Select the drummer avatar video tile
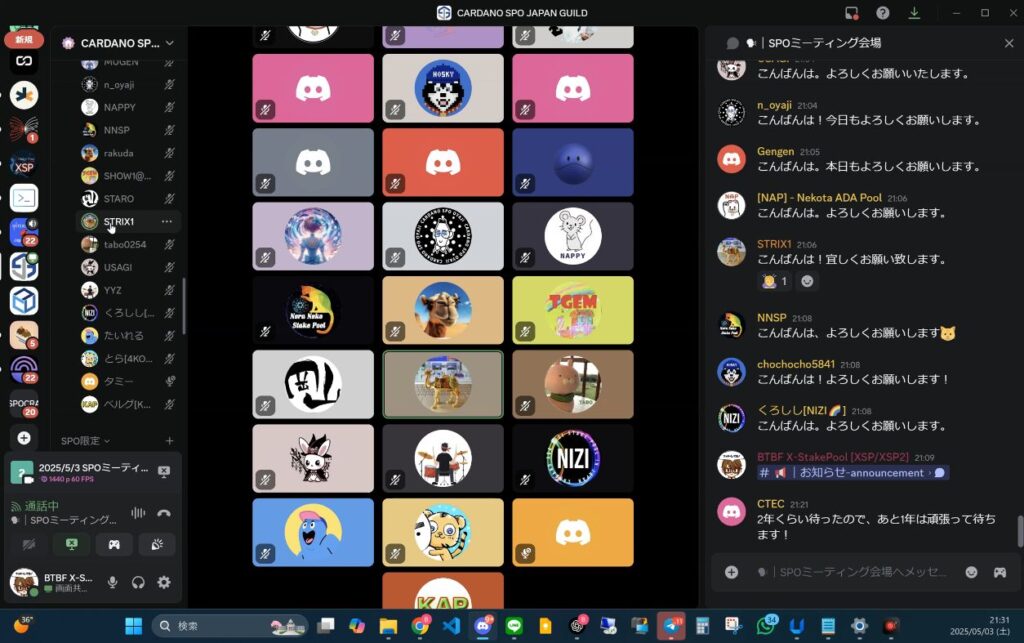 click(x=443, y=458)
